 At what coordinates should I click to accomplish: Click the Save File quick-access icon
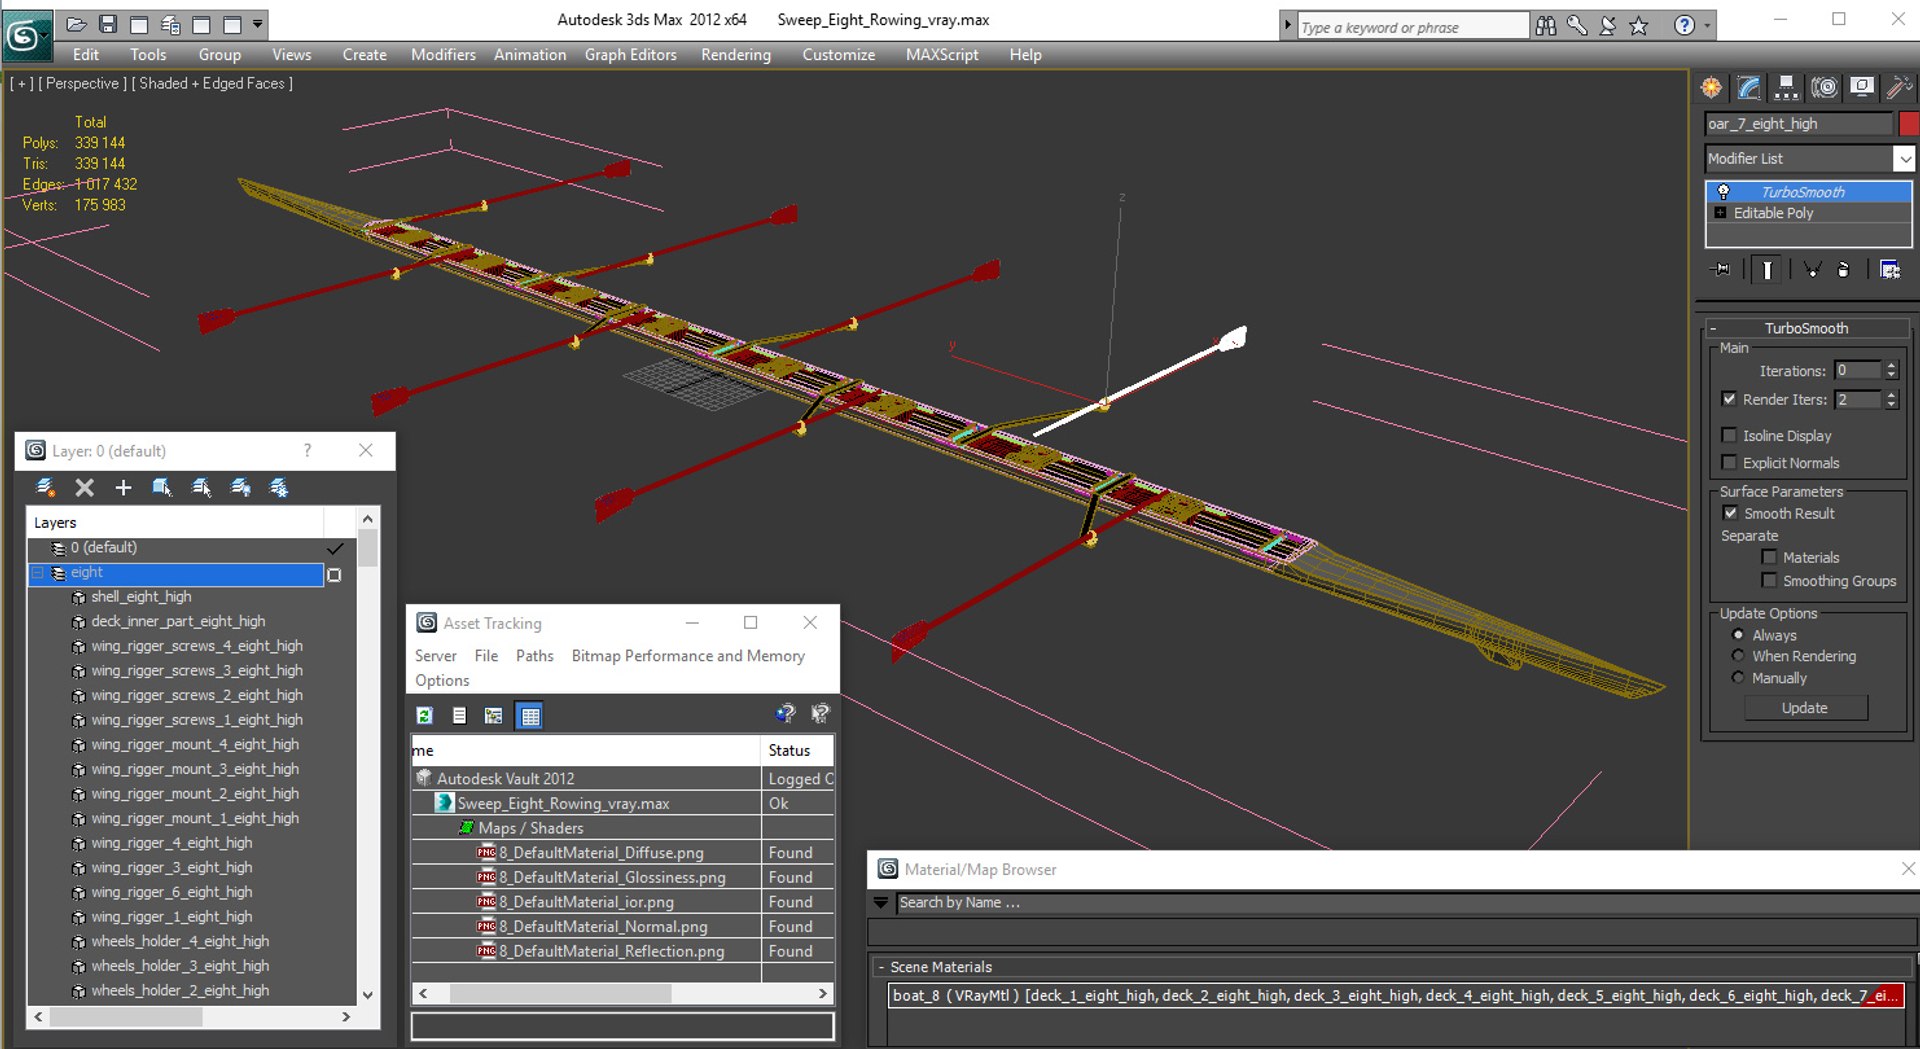click(x=108, y=24)
